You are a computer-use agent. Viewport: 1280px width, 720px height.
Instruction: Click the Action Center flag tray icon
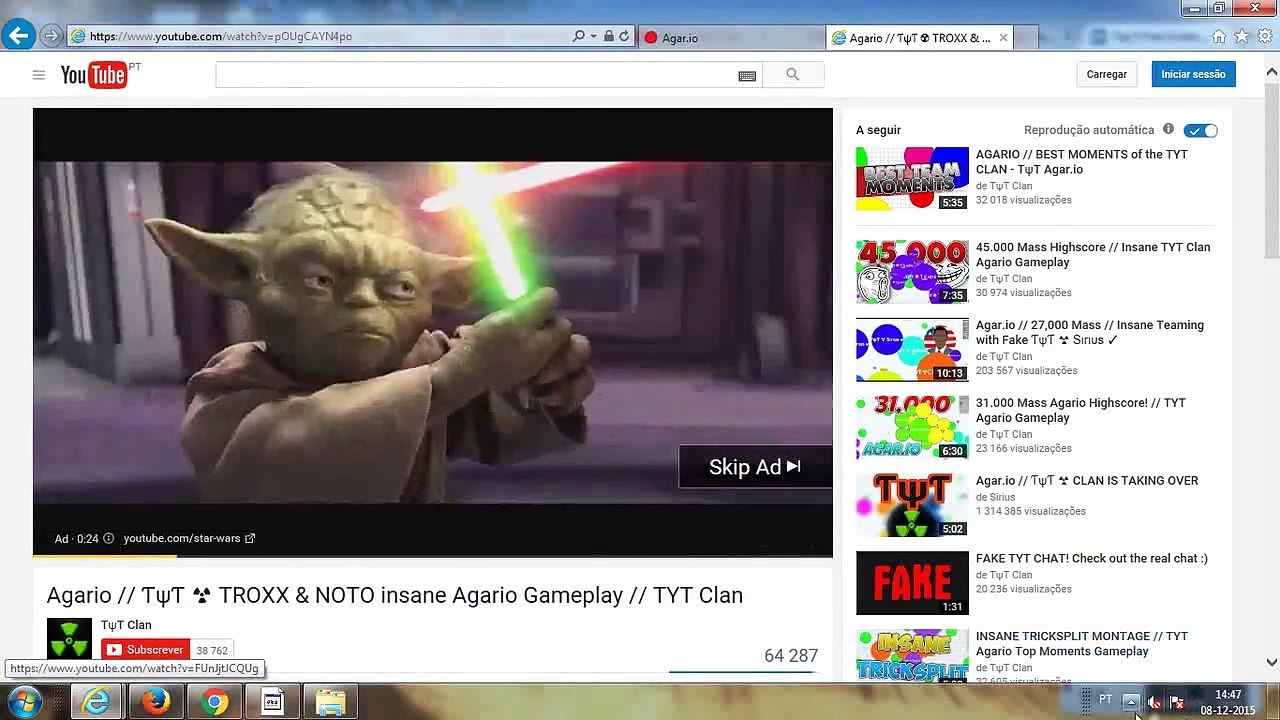[1177, 702]
